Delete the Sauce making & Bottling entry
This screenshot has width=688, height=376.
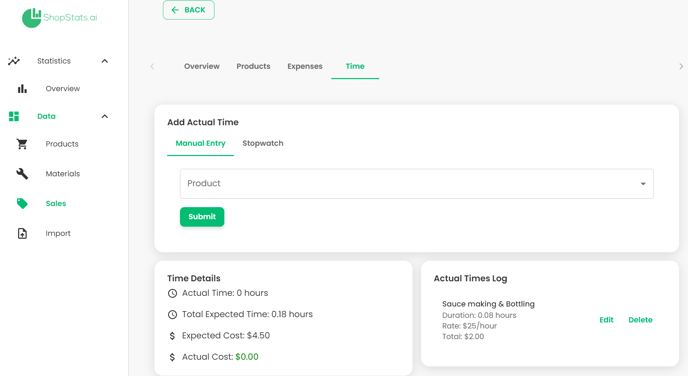[x=640, y=320]
